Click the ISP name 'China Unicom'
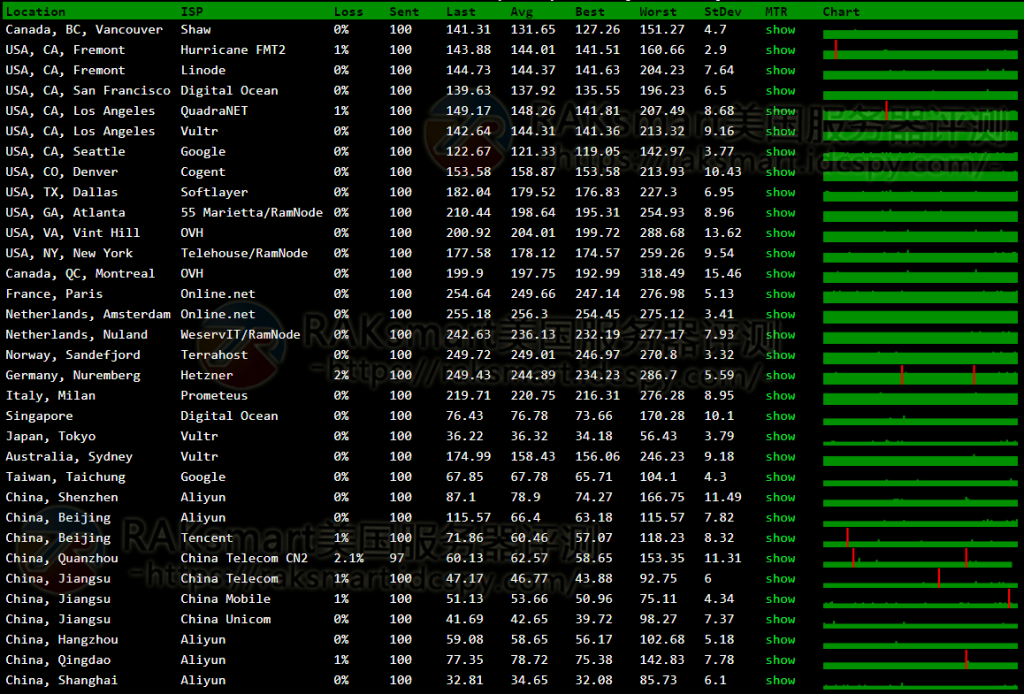 (x=225, y=619)
